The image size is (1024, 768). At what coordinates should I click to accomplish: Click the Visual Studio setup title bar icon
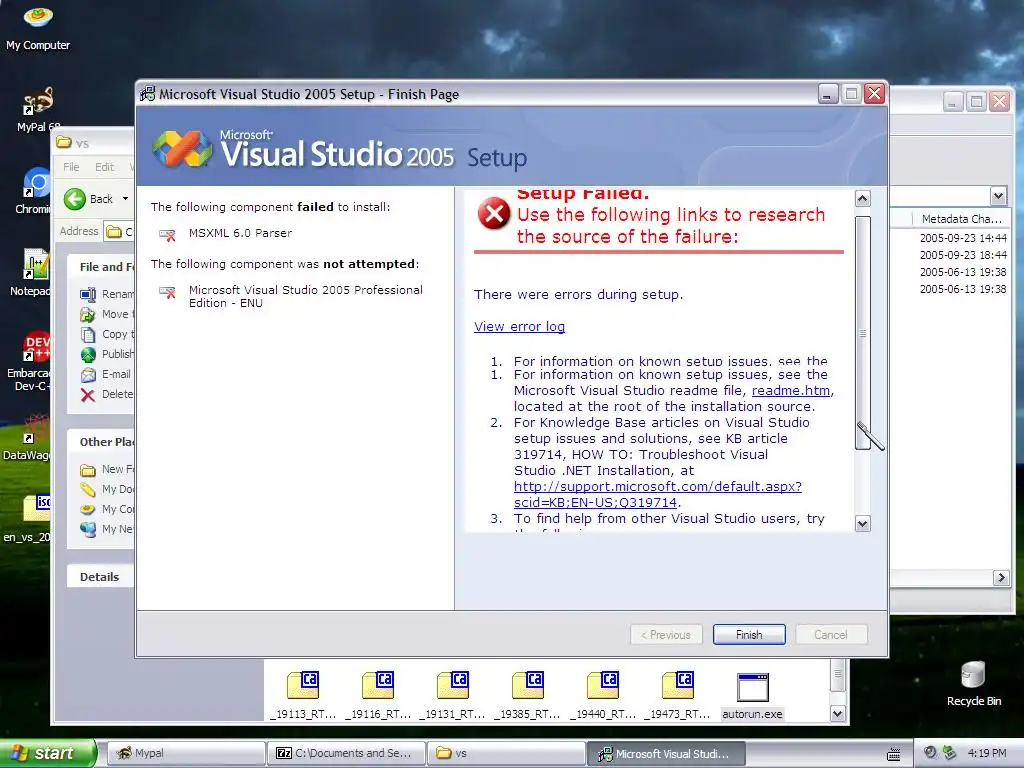148,94
